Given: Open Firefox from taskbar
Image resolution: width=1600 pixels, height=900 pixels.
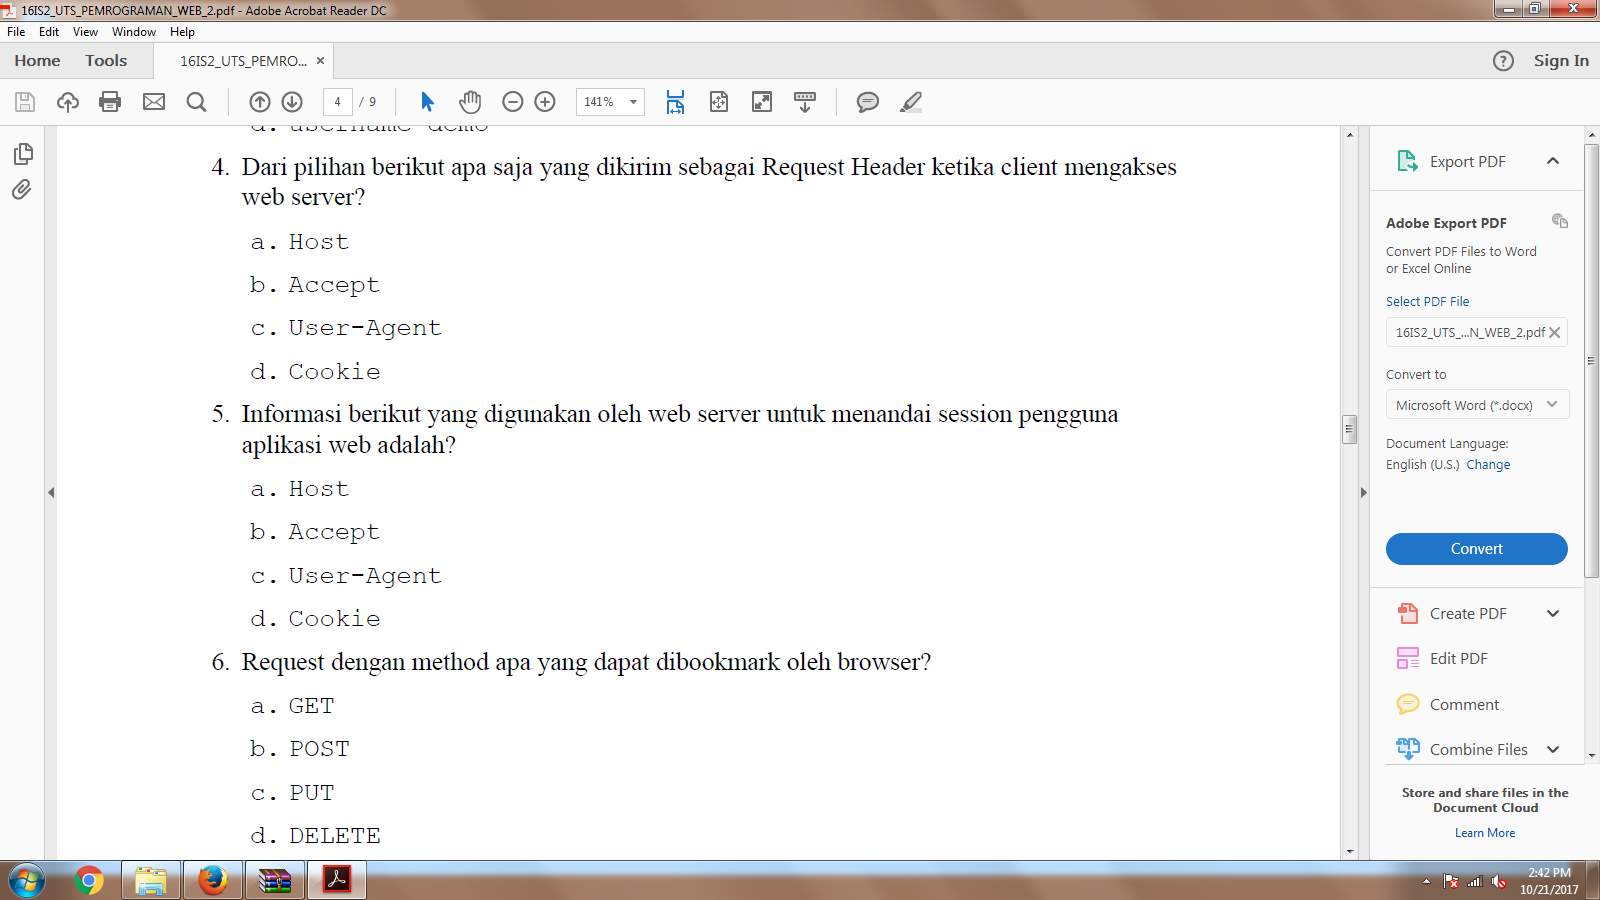Looking at the screenshot, I should (x=213, y=881).
